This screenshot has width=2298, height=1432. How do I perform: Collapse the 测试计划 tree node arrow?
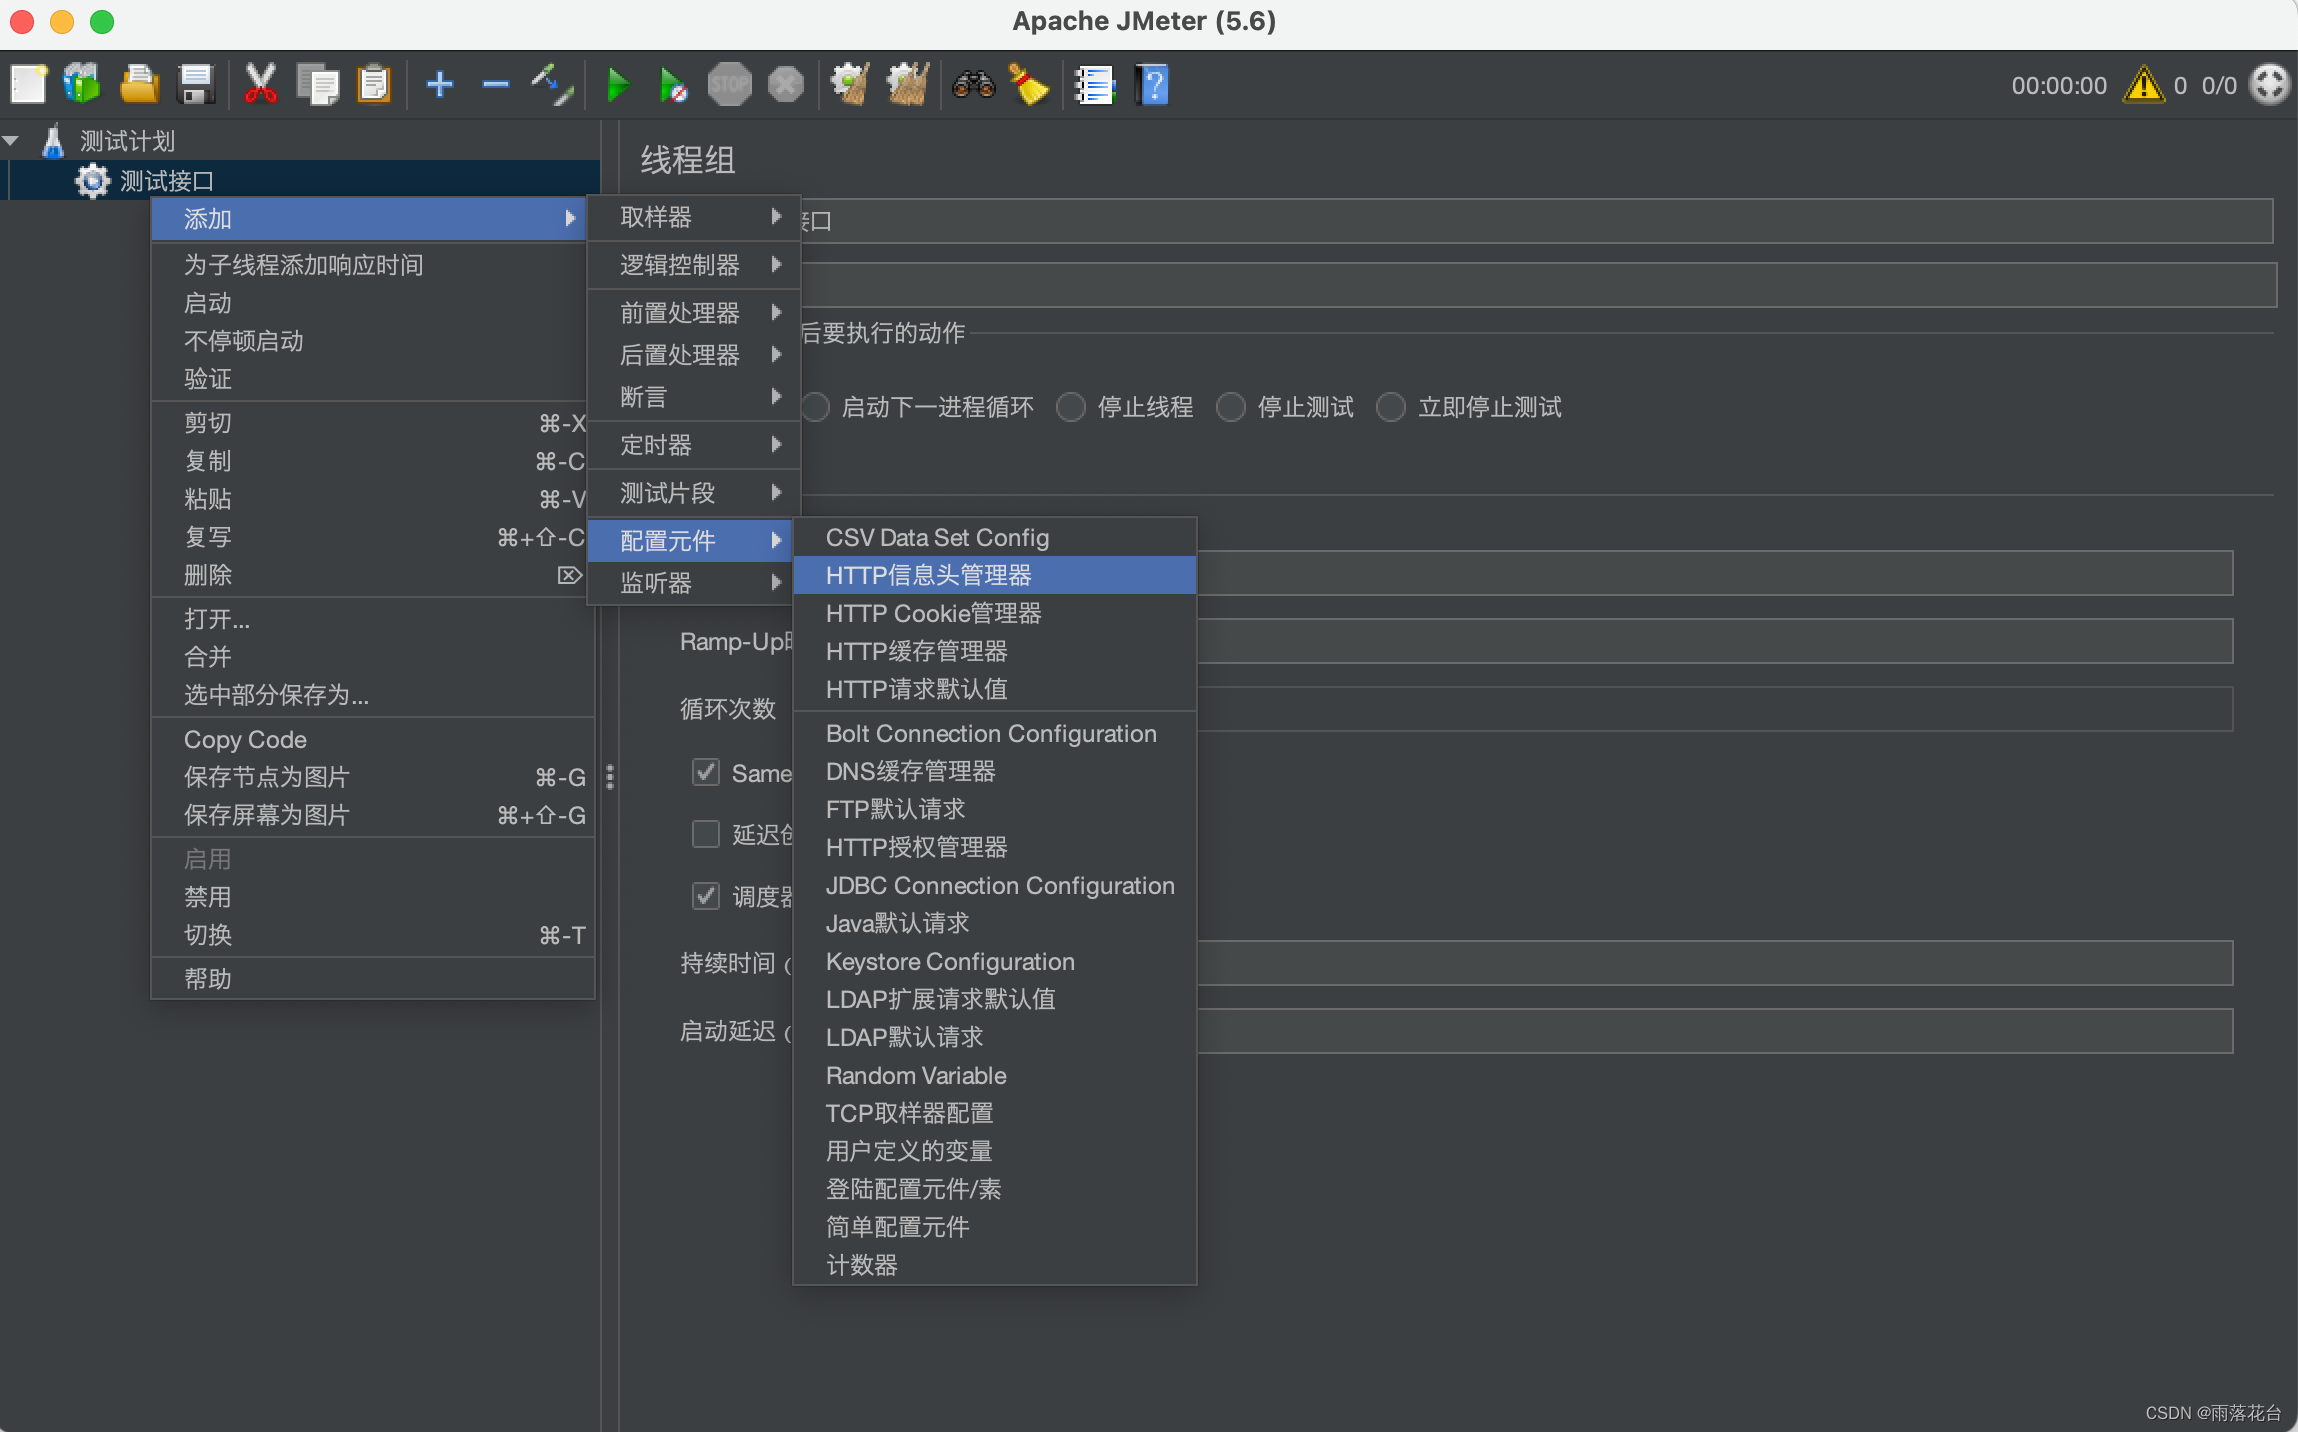click(12, 141)
